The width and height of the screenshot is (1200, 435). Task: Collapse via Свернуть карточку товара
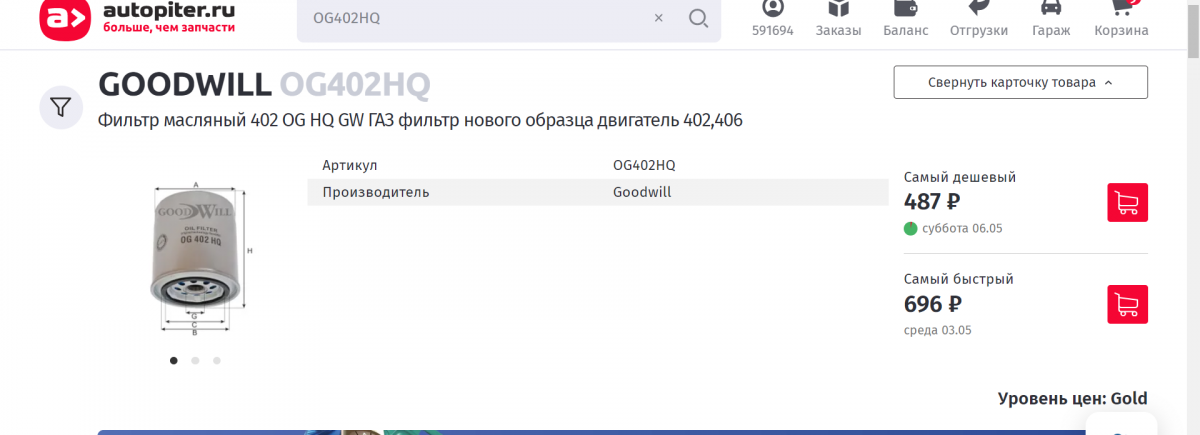pyautogui.click(x=1020, y=82)
